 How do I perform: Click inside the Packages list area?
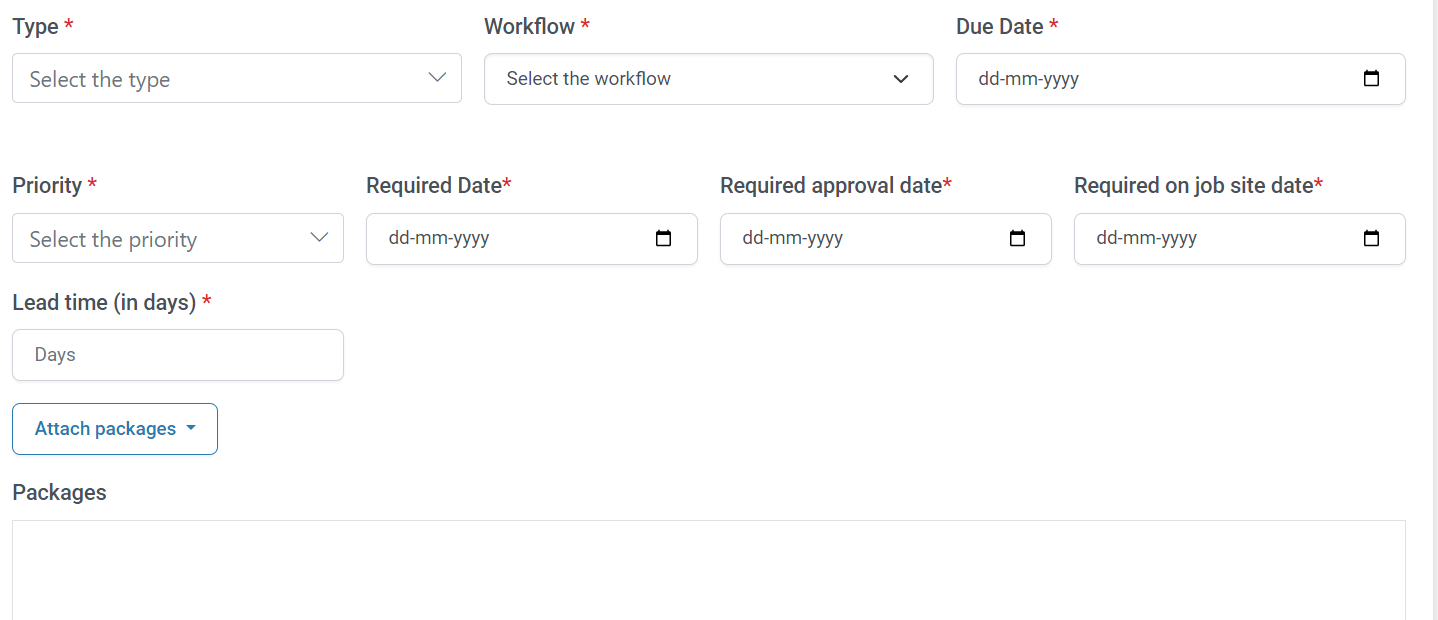point(708,570)
